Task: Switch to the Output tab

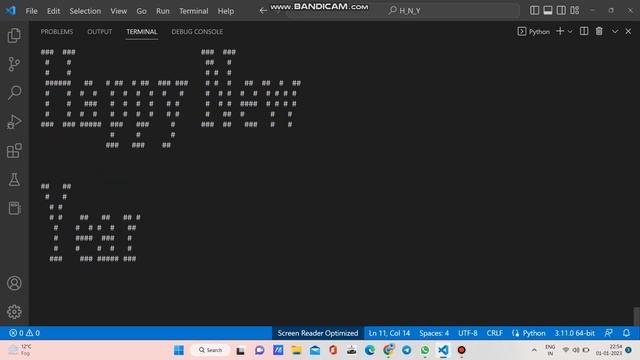Action: tap(100, 31)
